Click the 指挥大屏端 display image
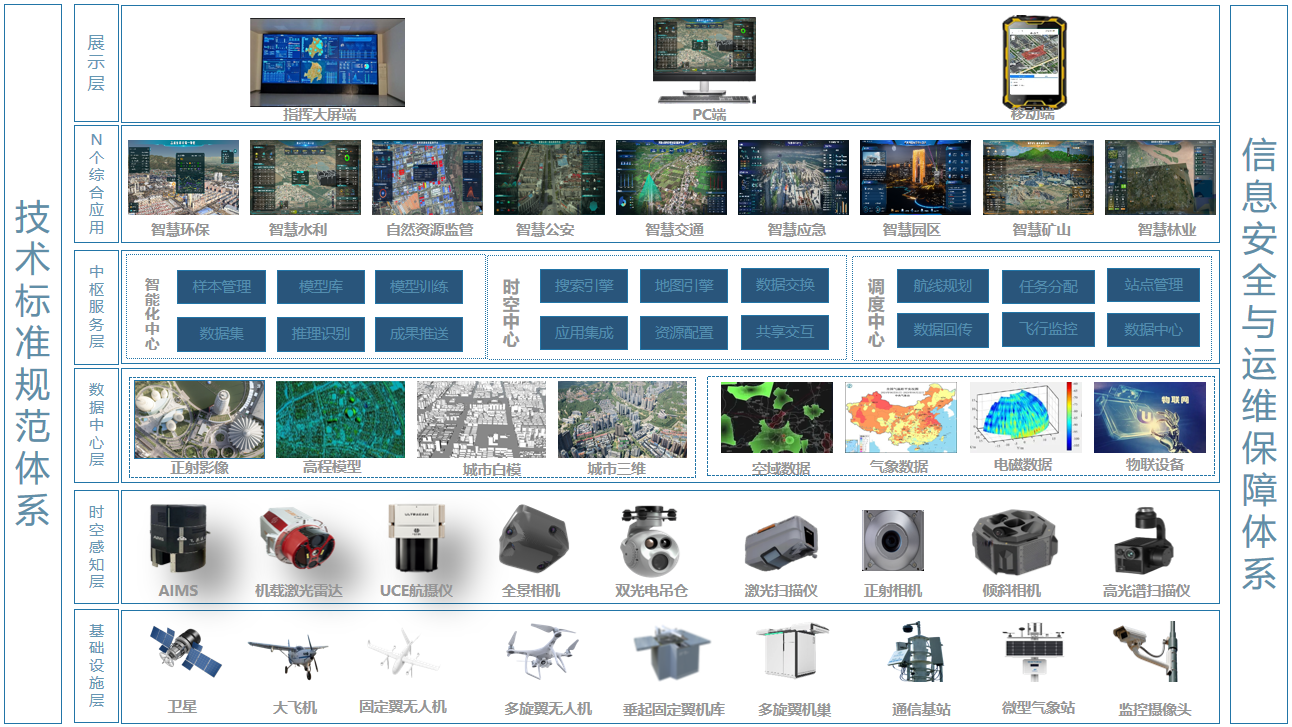The width and height of the screenshot is (1292, 727). (327, 62)
